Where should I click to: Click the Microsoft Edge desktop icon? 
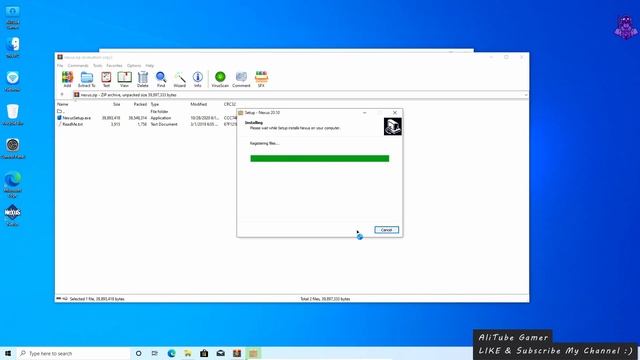(x=13, y=184)
